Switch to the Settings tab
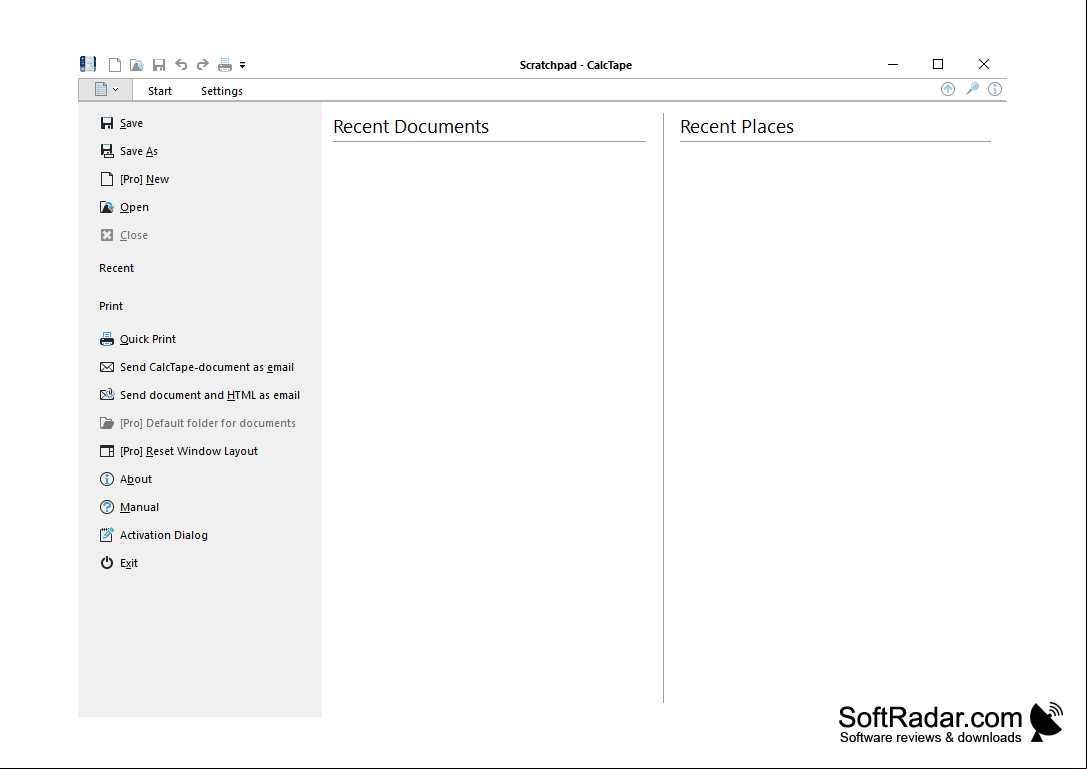Image resolution: width=1087 pixels, height=769 pixels. (x=222, y=91)
